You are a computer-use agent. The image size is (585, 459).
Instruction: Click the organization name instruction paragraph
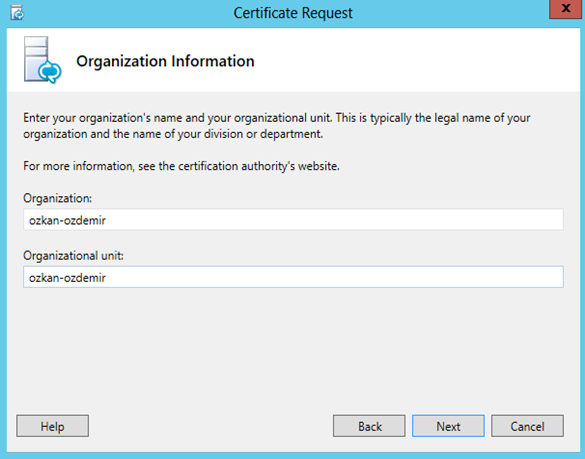click(276, 126)
